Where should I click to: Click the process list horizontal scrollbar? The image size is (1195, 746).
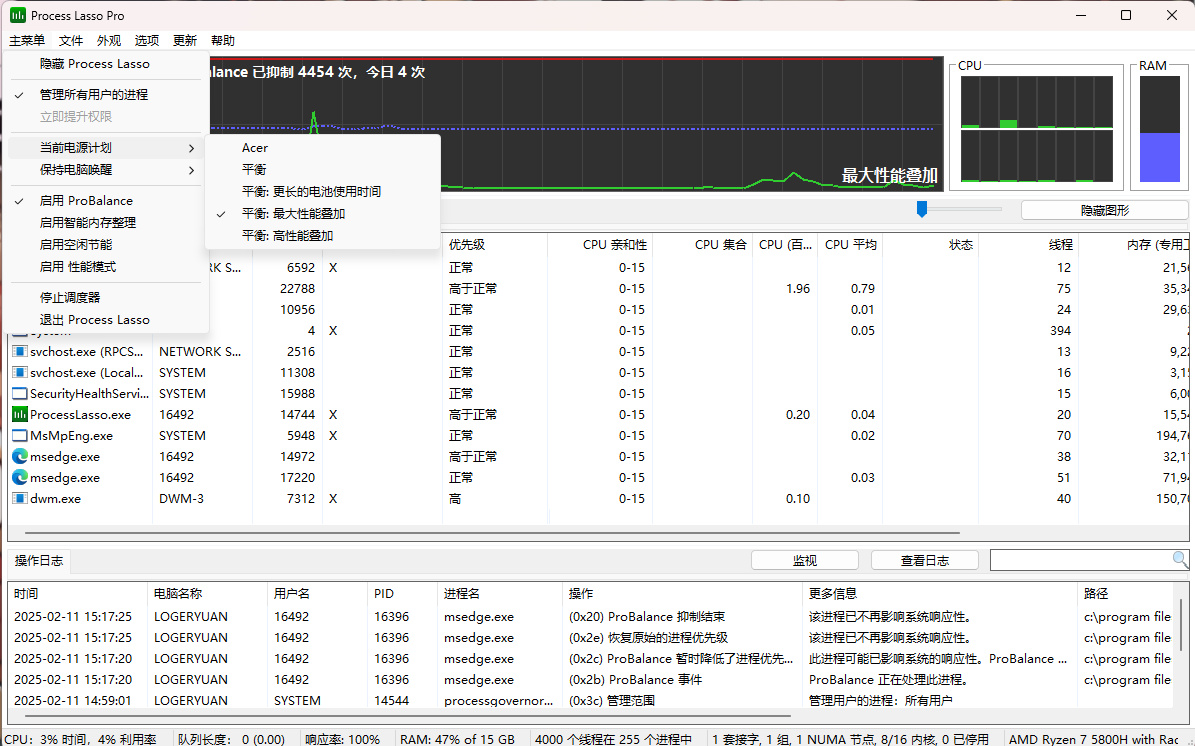click(492, 533)
